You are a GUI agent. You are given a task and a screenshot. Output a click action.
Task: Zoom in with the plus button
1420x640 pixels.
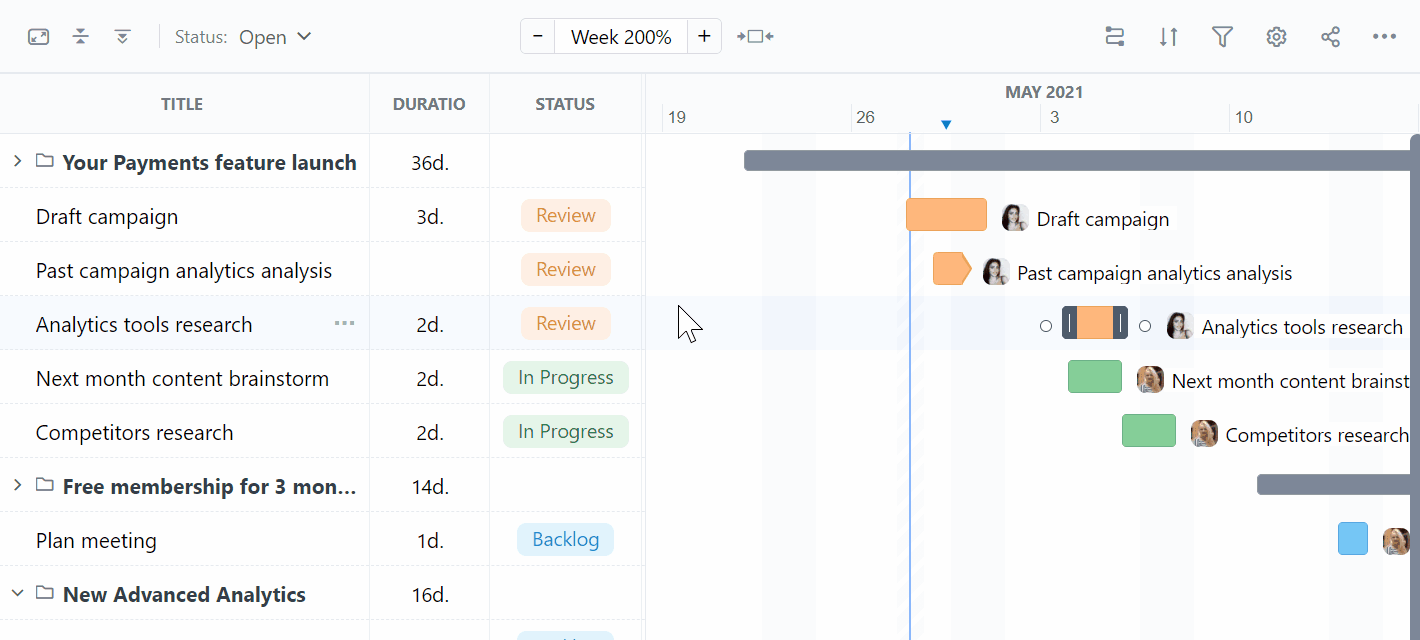pyautogui.click(x=704, y=37)
